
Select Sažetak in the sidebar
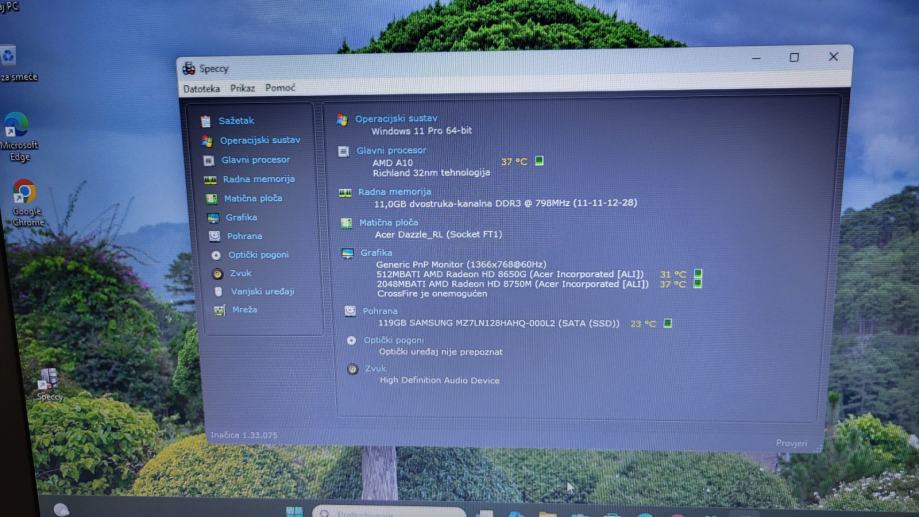point(236,120)
